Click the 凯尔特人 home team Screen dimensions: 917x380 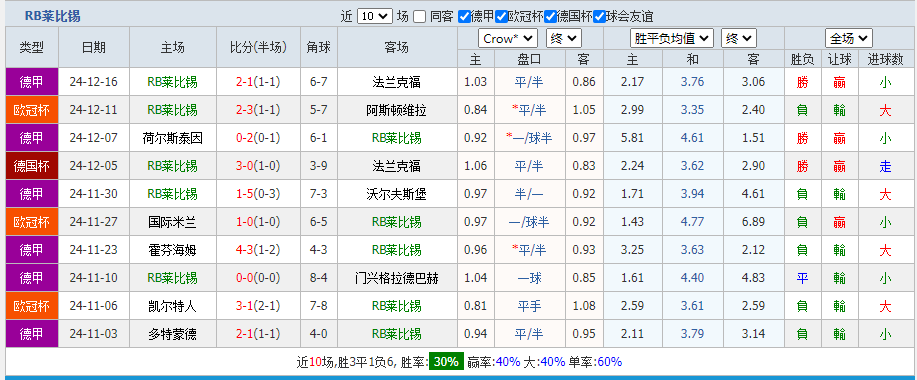173,306
